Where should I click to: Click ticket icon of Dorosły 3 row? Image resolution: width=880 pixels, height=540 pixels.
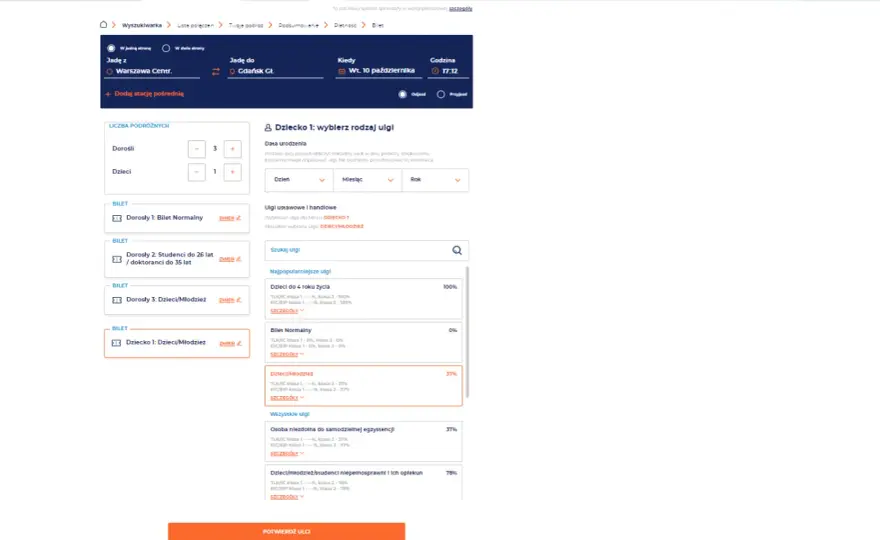(x=117, y=300)
